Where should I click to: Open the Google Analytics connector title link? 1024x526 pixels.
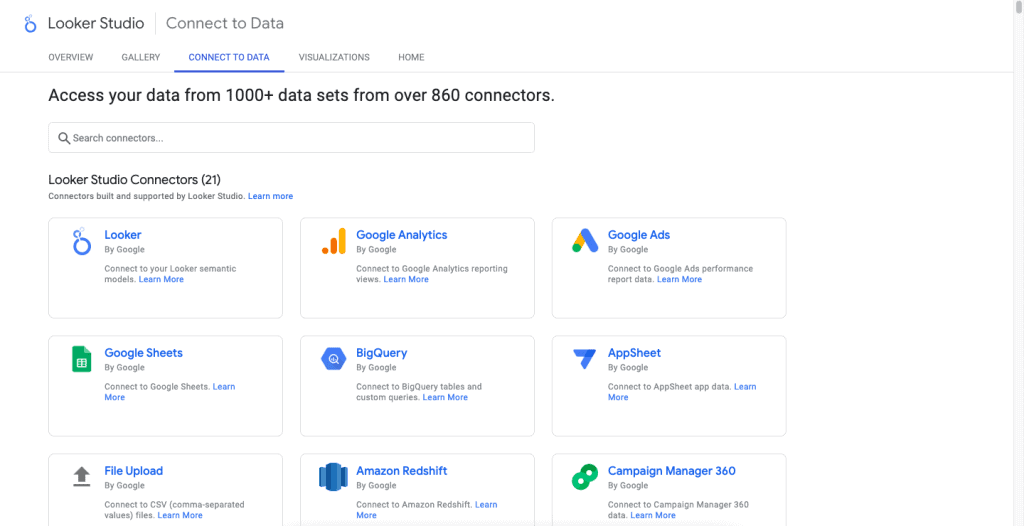click(x=401, y=235)
